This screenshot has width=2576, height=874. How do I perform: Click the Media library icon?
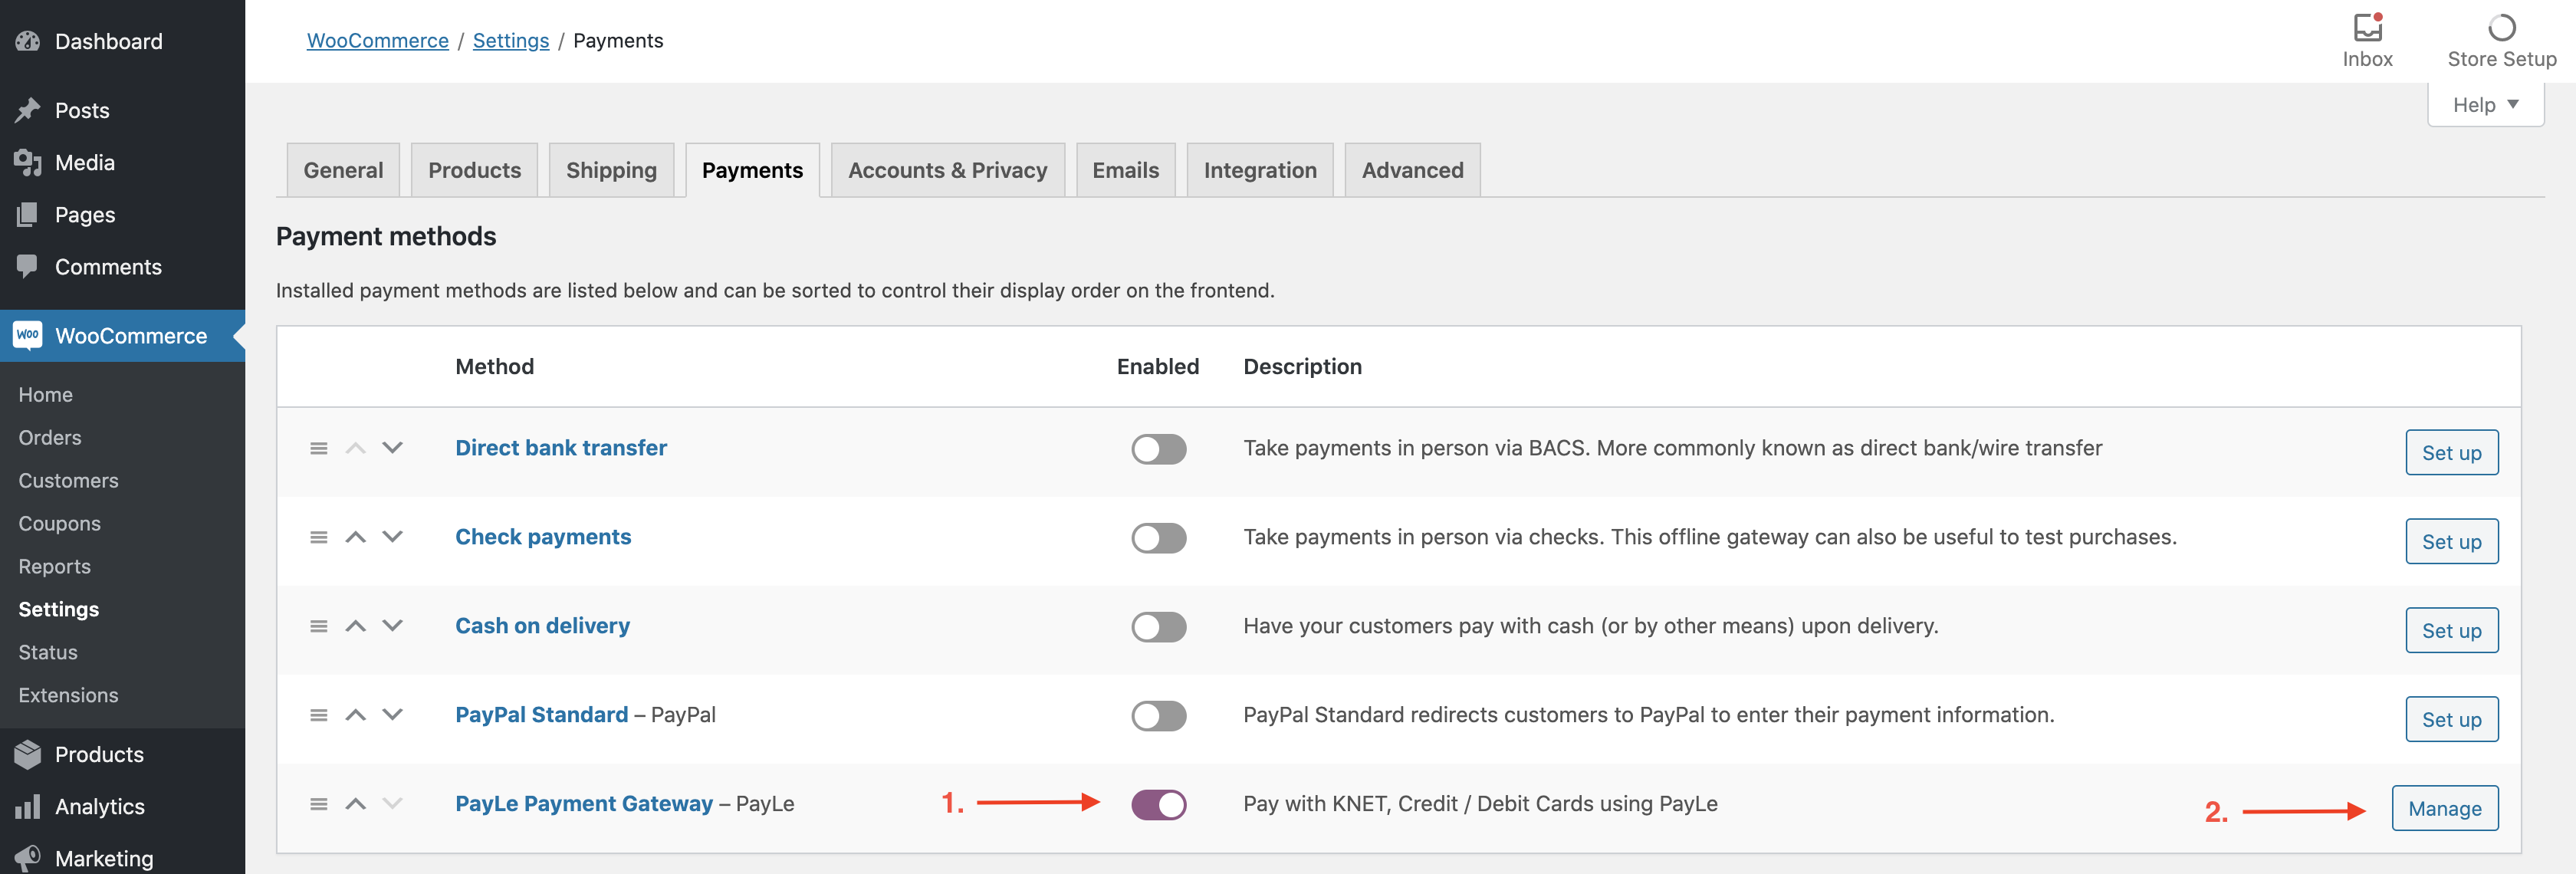[28, 162]
